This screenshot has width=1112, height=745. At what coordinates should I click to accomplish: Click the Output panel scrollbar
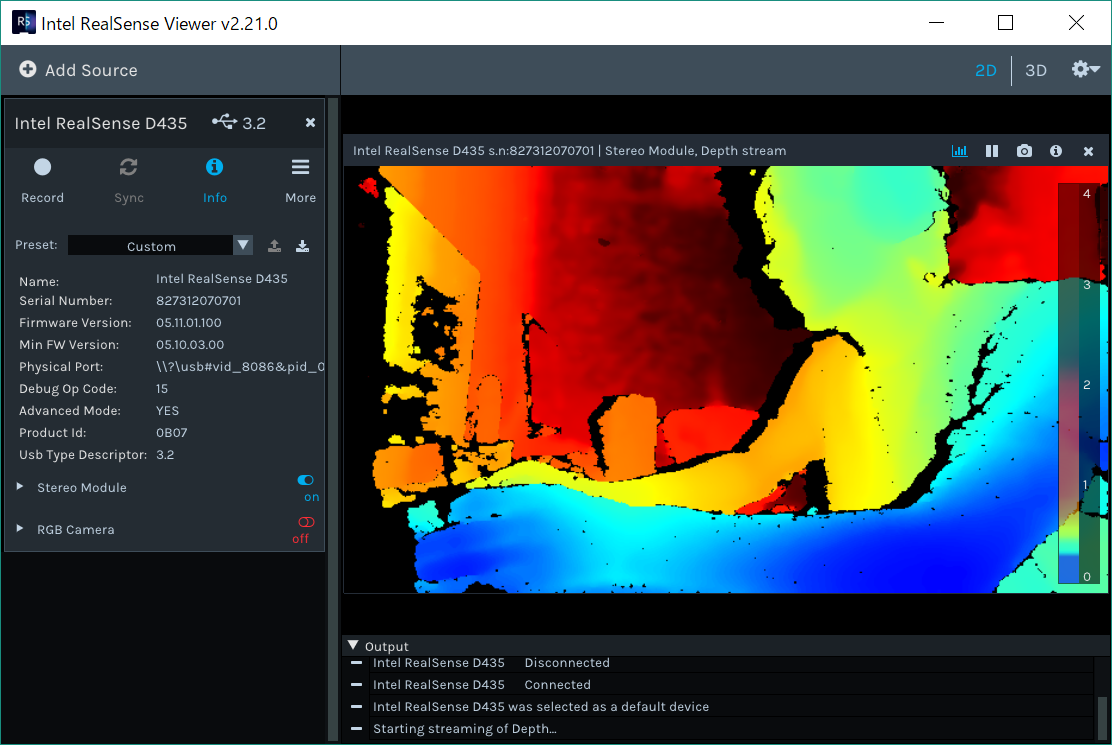(x=1102, y=718)
